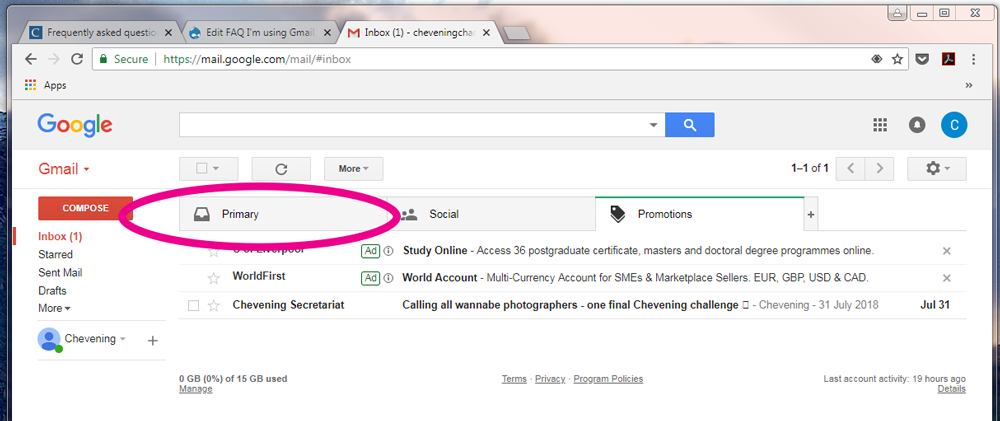1000x421 pixels.
Task: Click the Manage storage link
Action: [196, 388]
